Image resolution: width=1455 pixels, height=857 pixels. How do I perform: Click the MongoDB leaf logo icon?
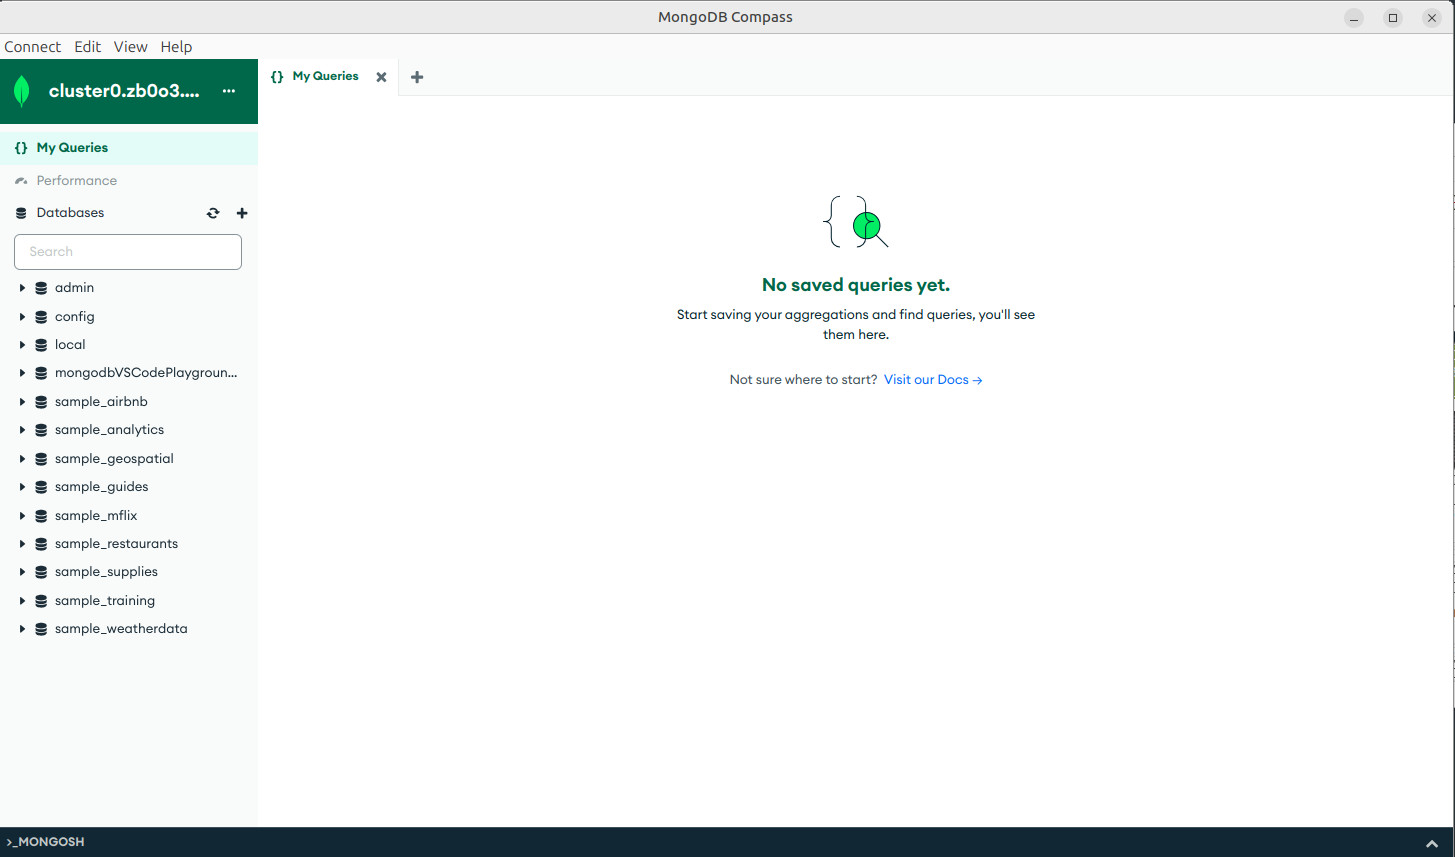pos(21,91)
